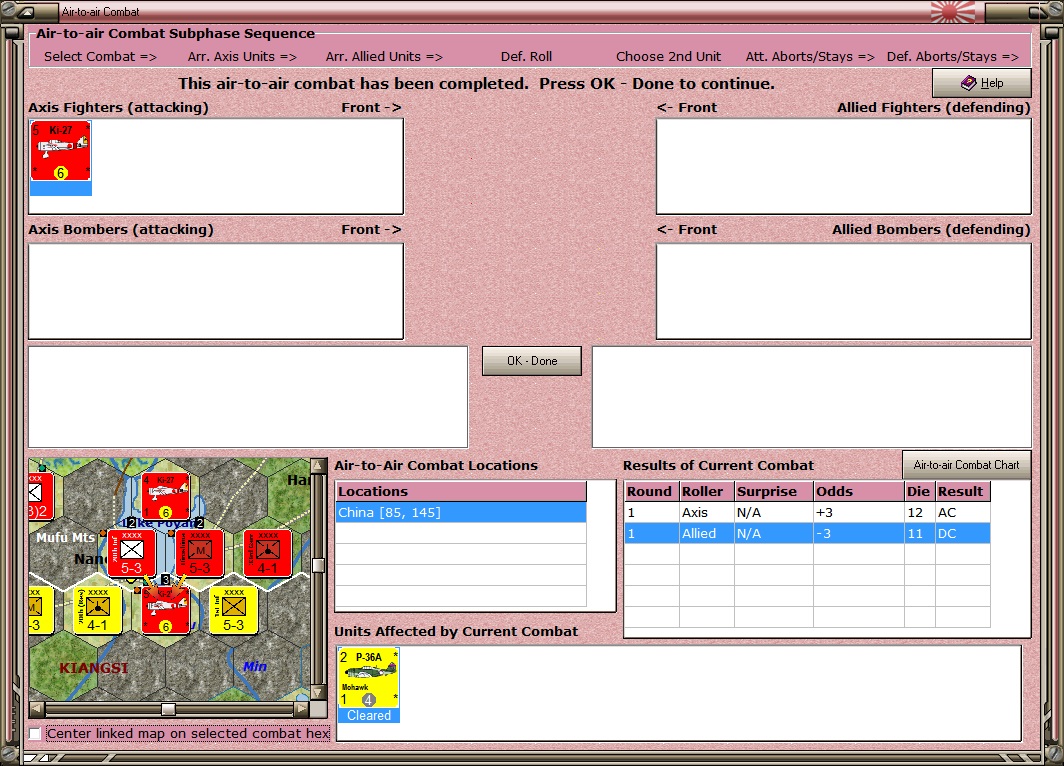This screenshot has width=1064, height=766.
Task: Click the yellow 1st Inf 5-3 unit on map
Action: (233, 611)
